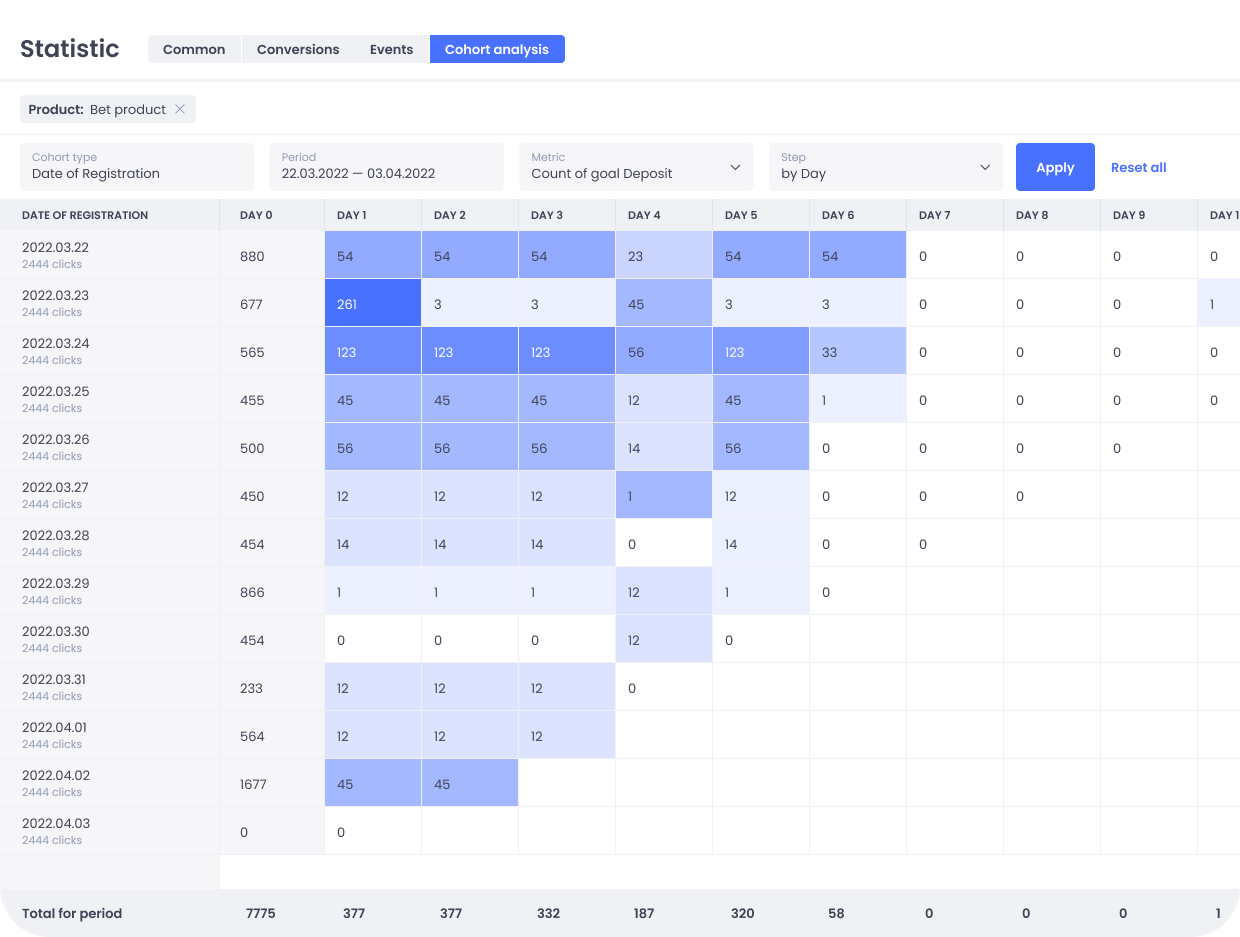The height and width of the screenshot is (937, 1240).
Task: Select the 2022.03.30 registration row label
Action: [56, 631]
